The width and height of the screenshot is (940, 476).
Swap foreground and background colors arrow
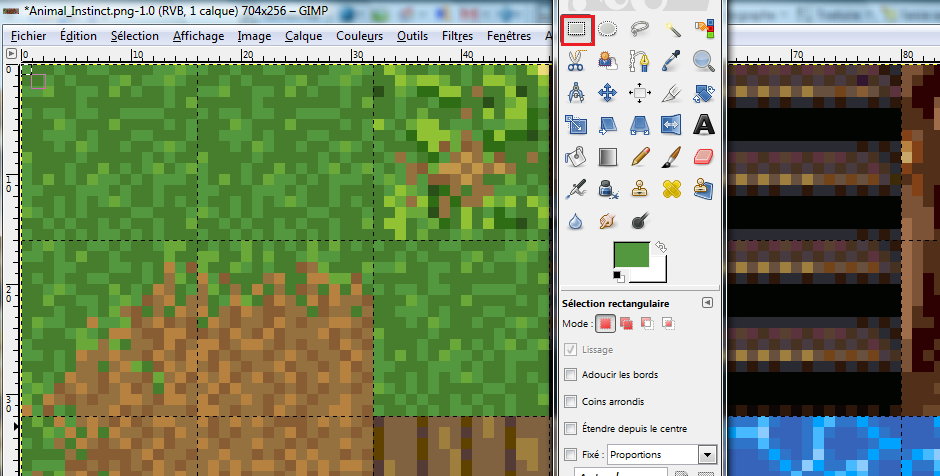662,246
